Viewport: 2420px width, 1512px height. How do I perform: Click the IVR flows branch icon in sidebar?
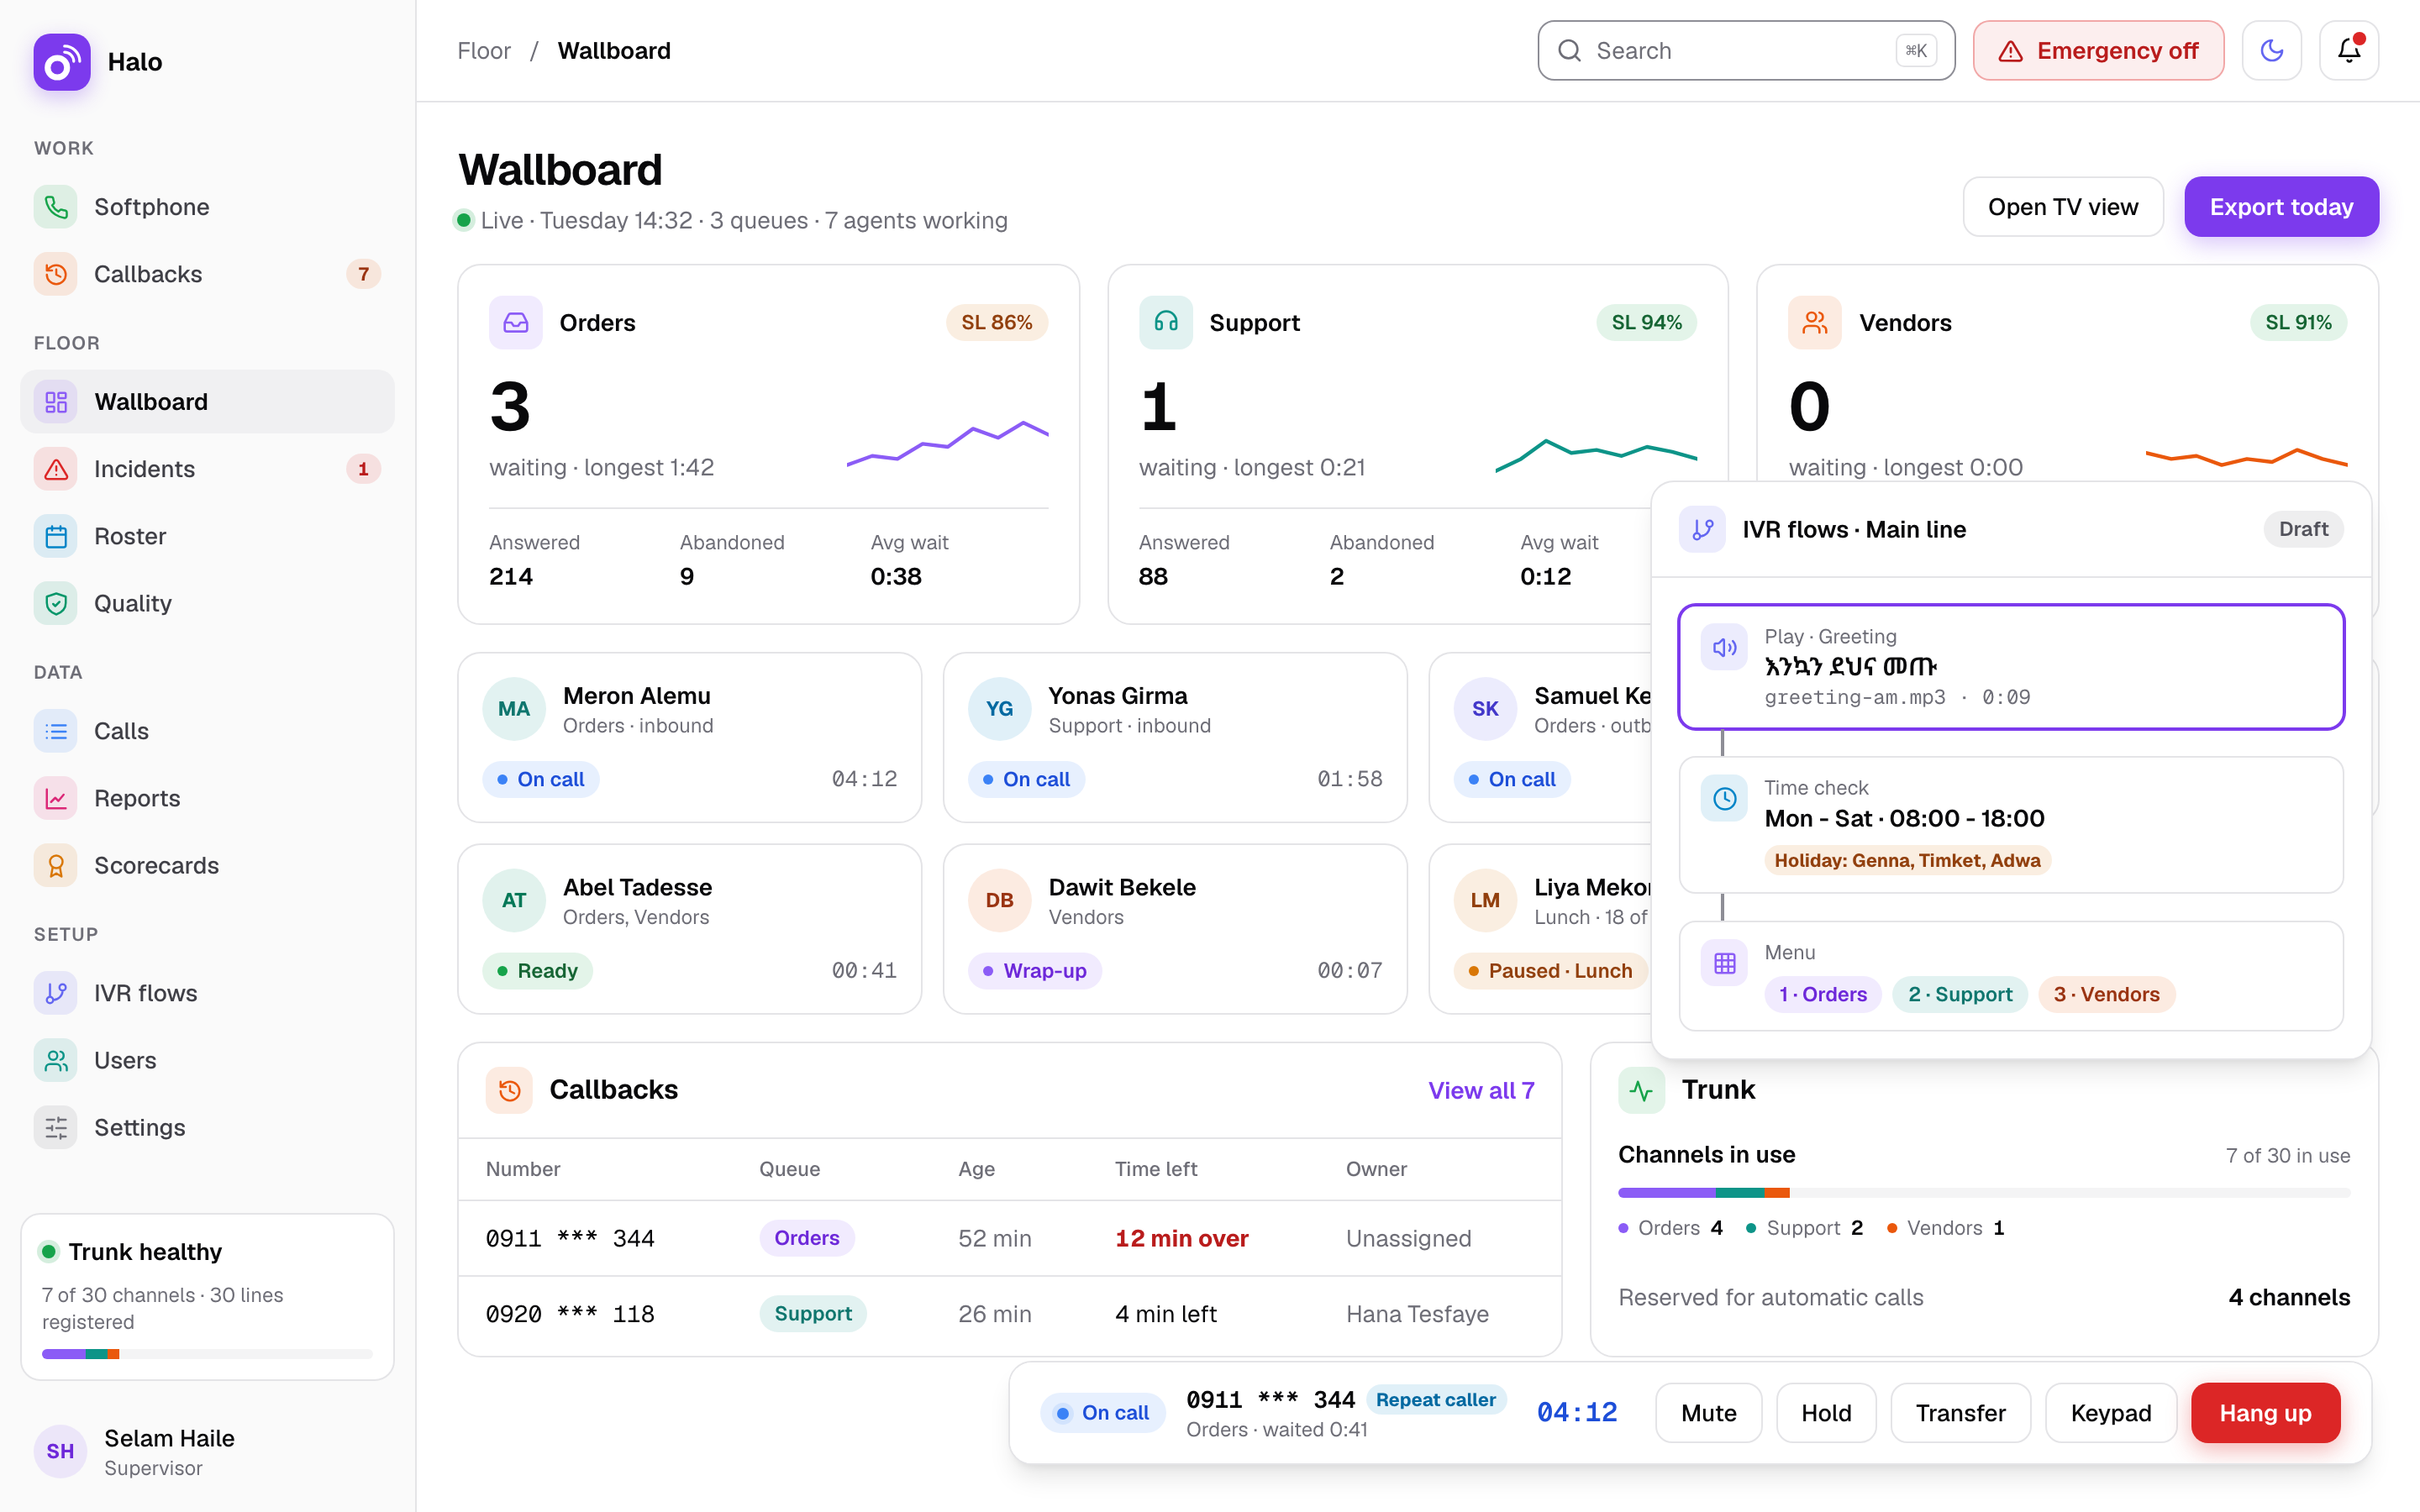pyautogui.click(x=56, y=993)
